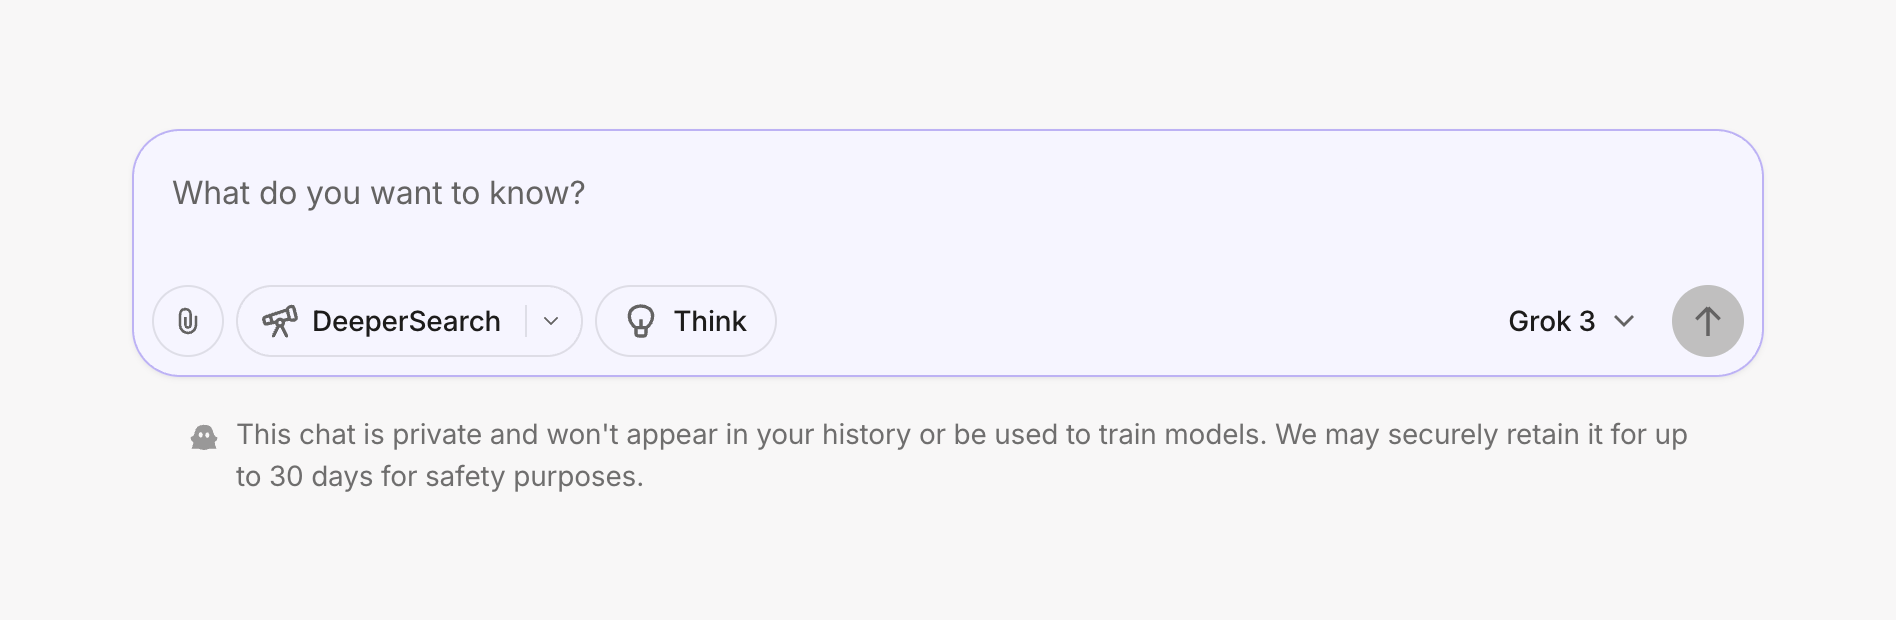
Task: Click the ghost icon next to privacy notice
Action: pos(204,435)
